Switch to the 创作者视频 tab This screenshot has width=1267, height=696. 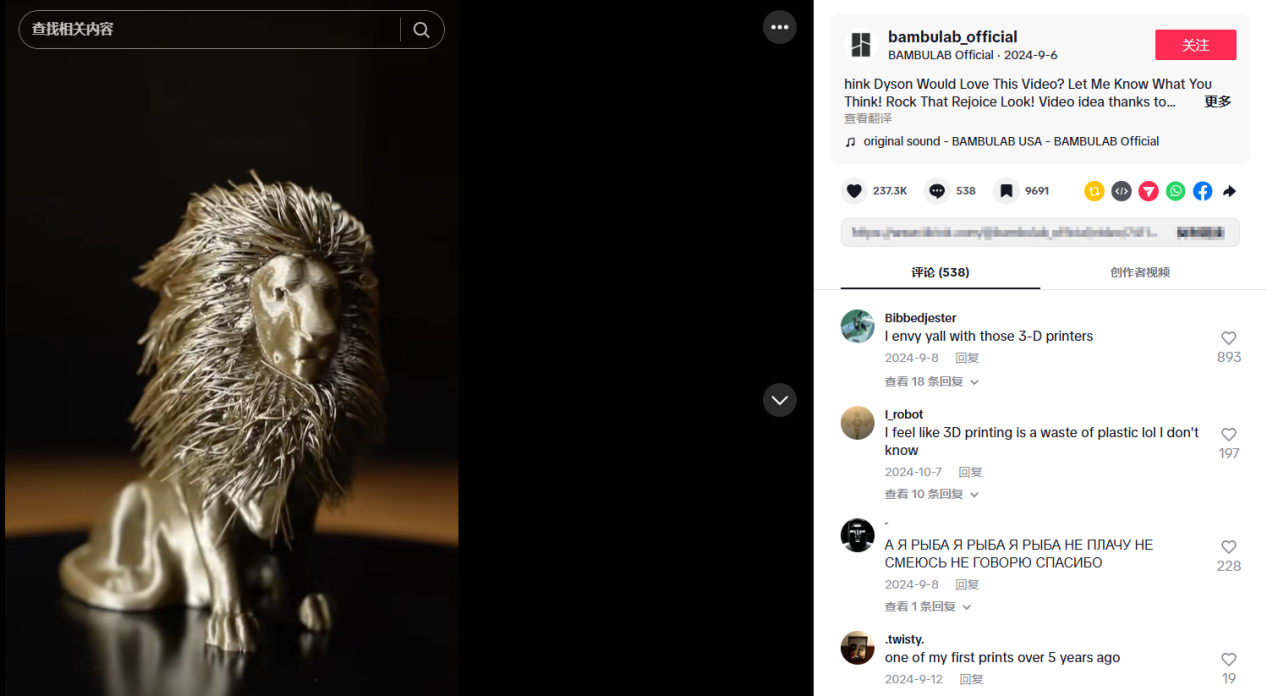click(1139, 272)
